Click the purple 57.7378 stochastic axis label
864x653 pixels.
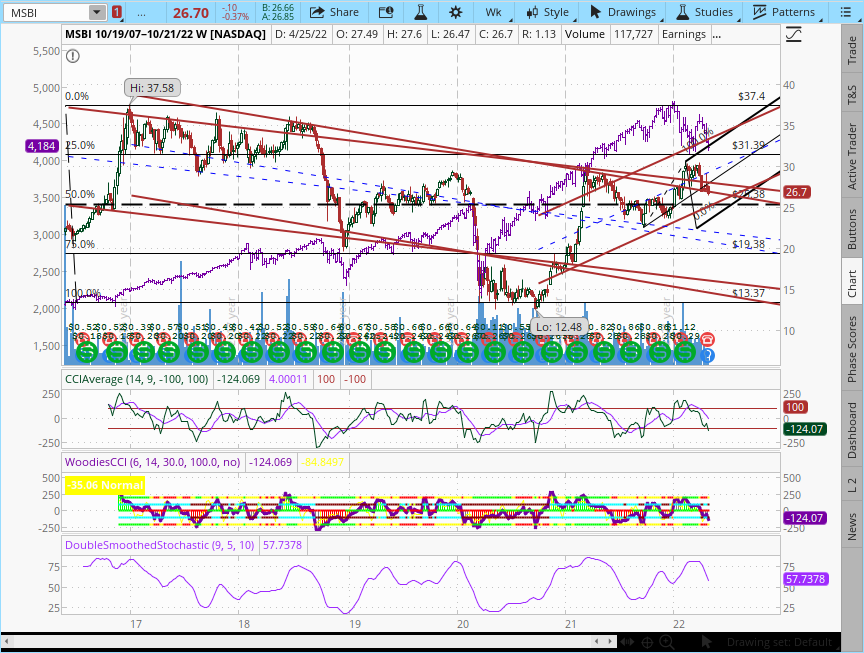point(806,579)
